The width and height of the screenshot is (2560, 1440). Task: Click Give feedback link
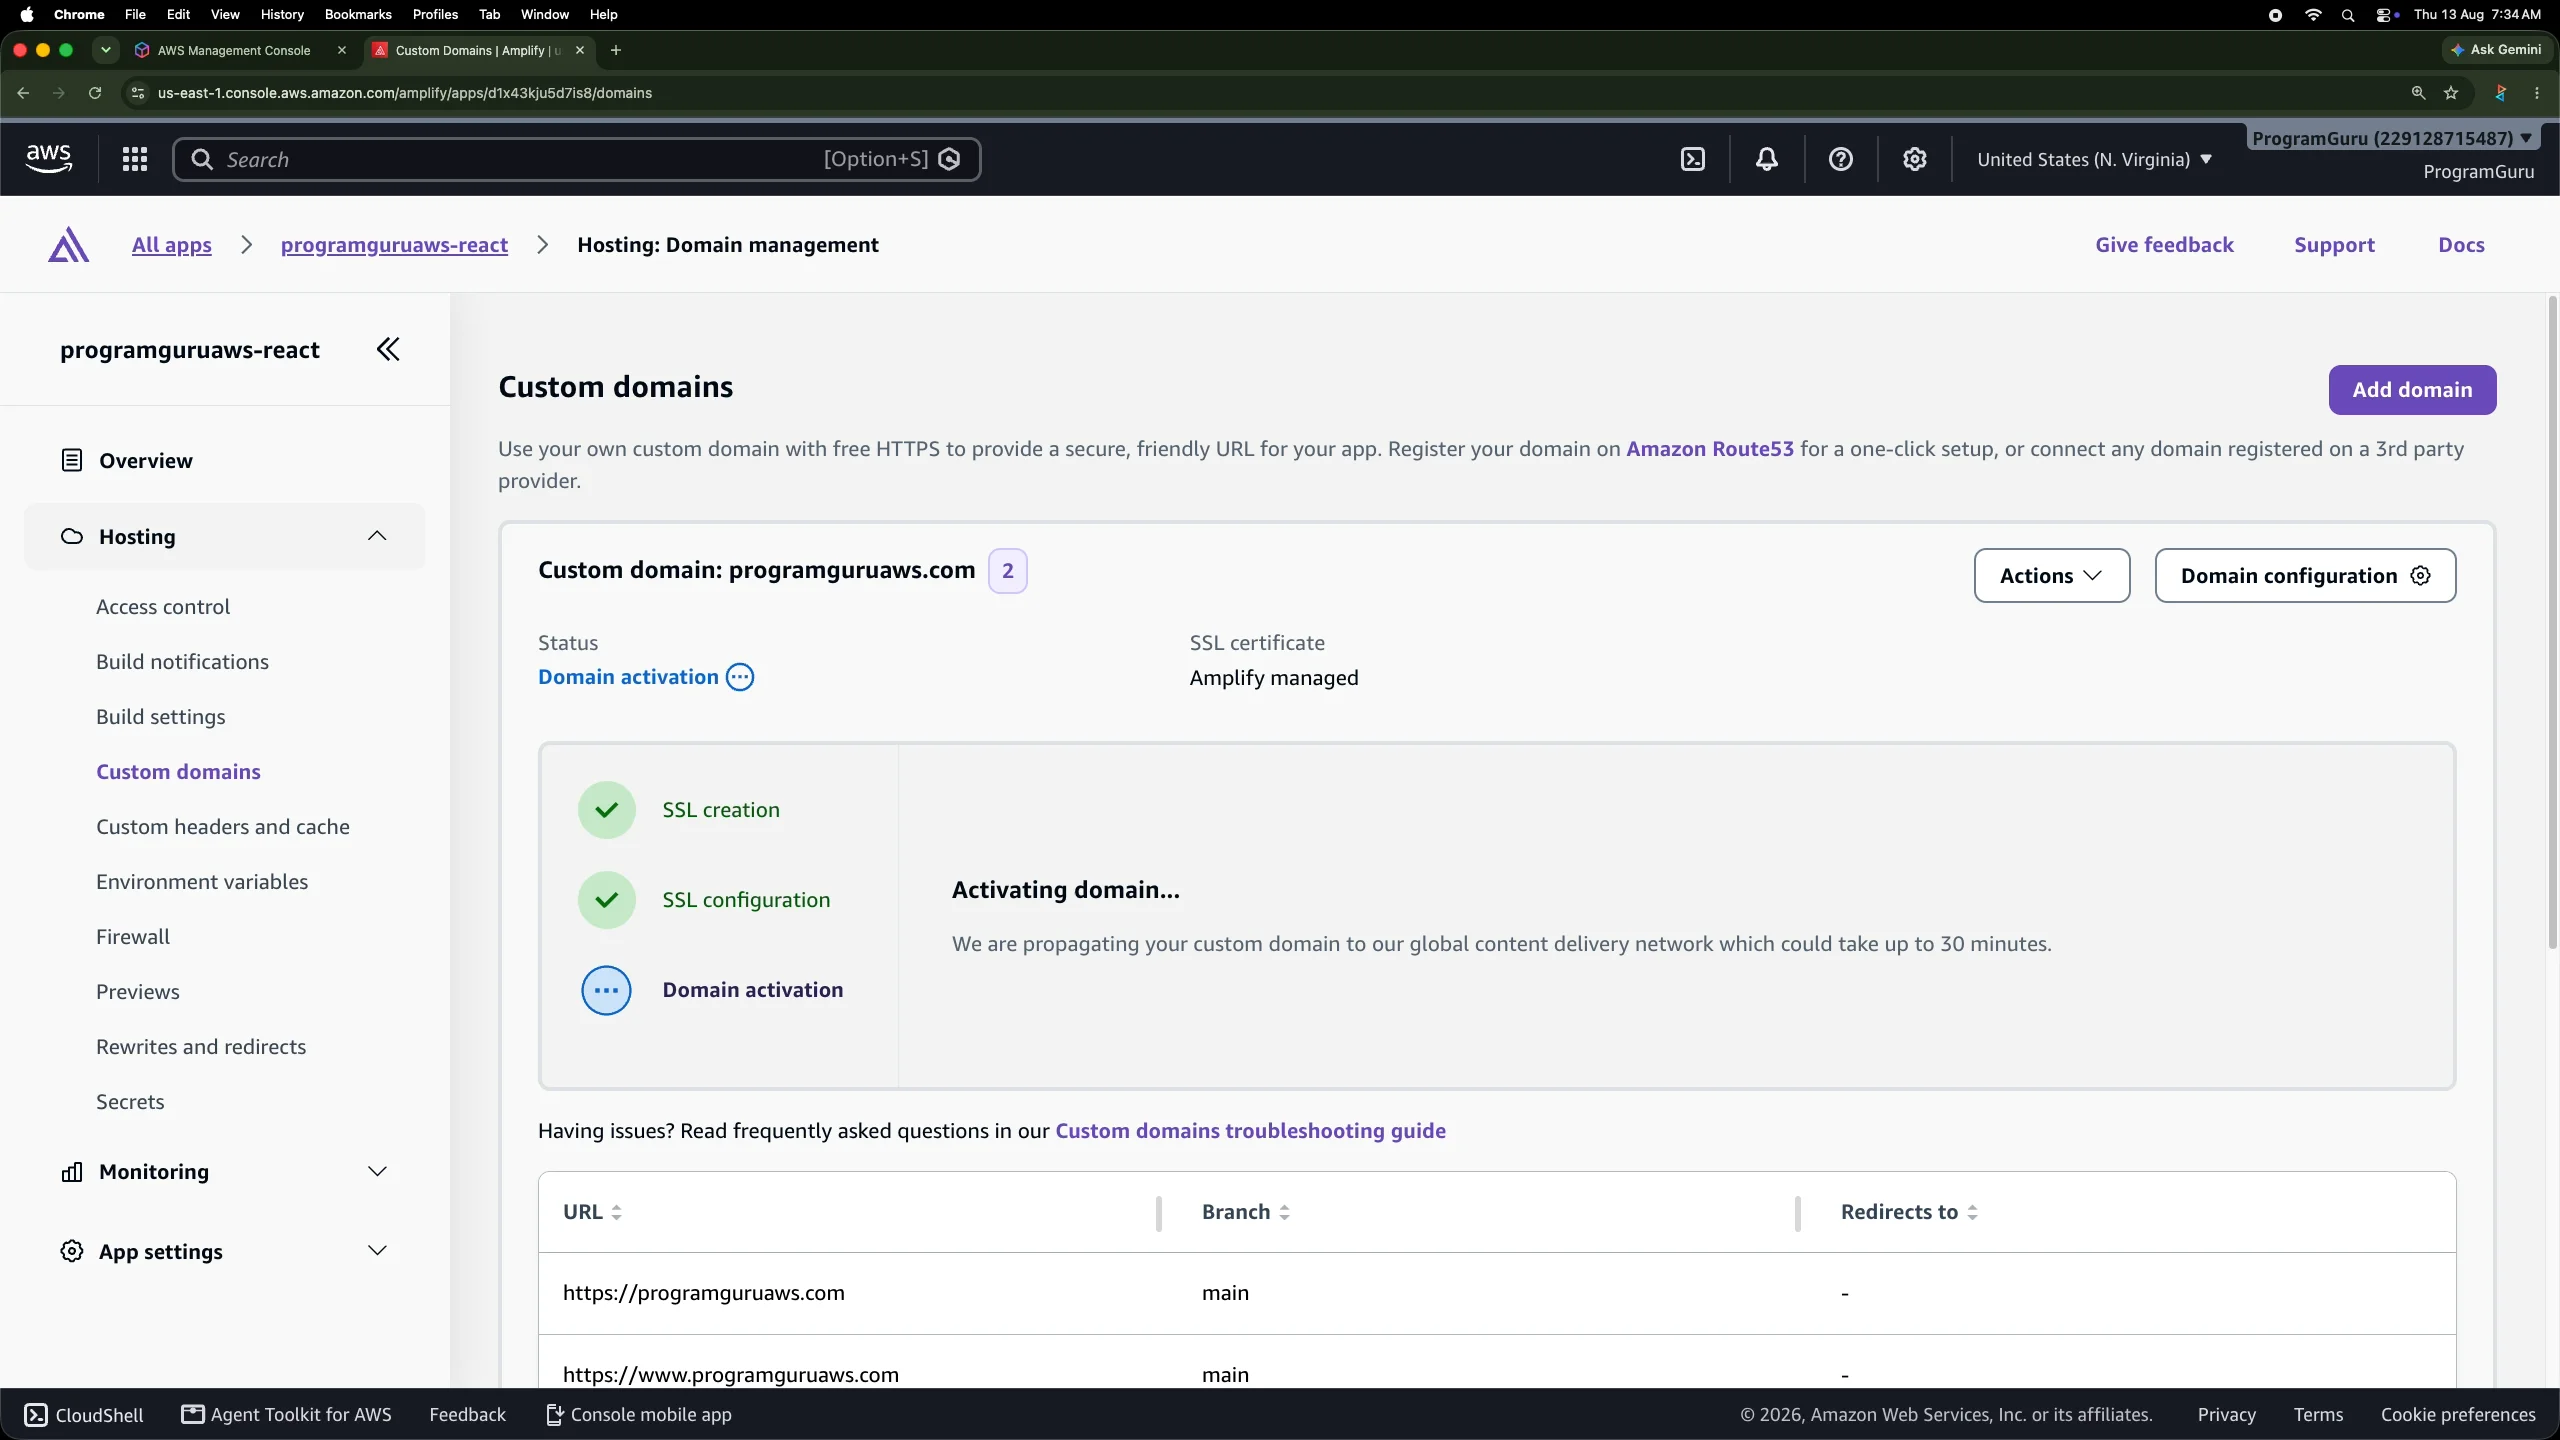coord(2164,245)
